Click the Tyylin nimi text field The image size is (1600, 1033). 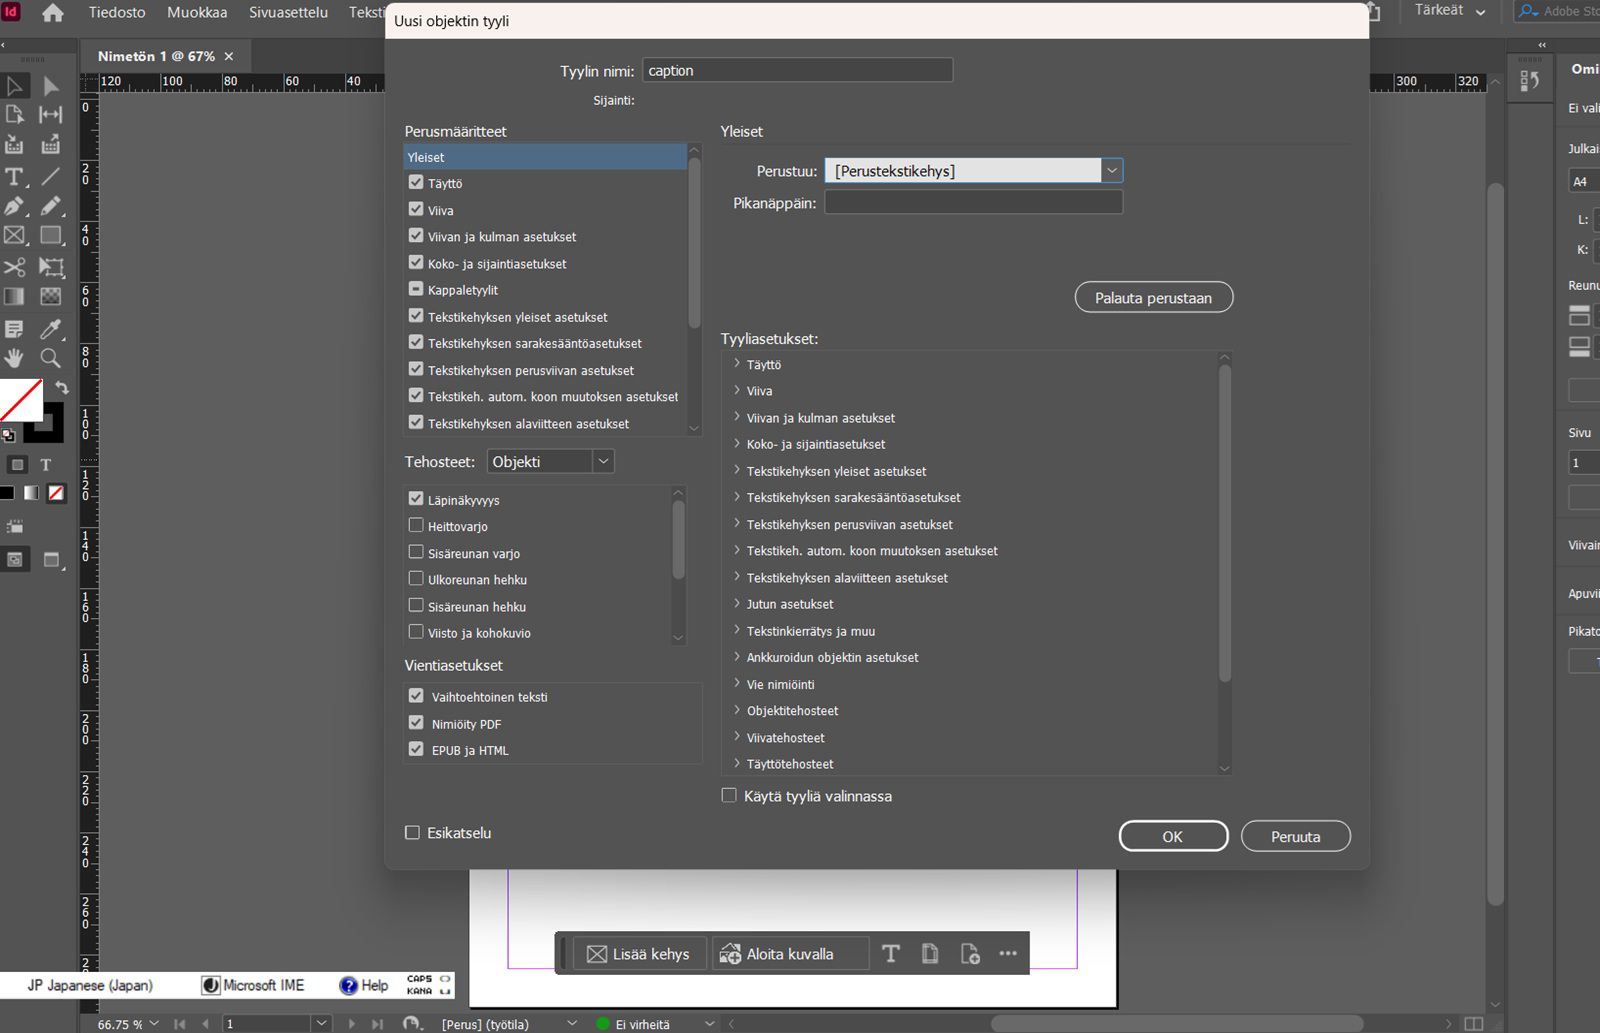pos(797,70)
